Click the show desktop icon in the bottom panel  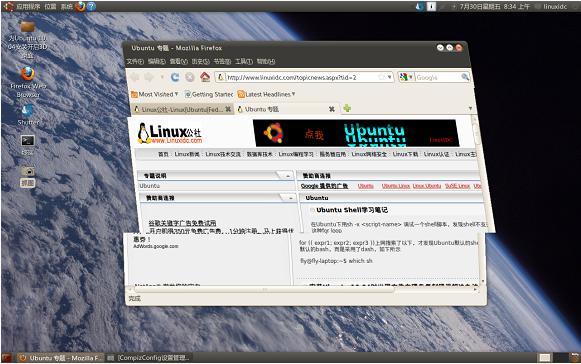tap(7, 358)
